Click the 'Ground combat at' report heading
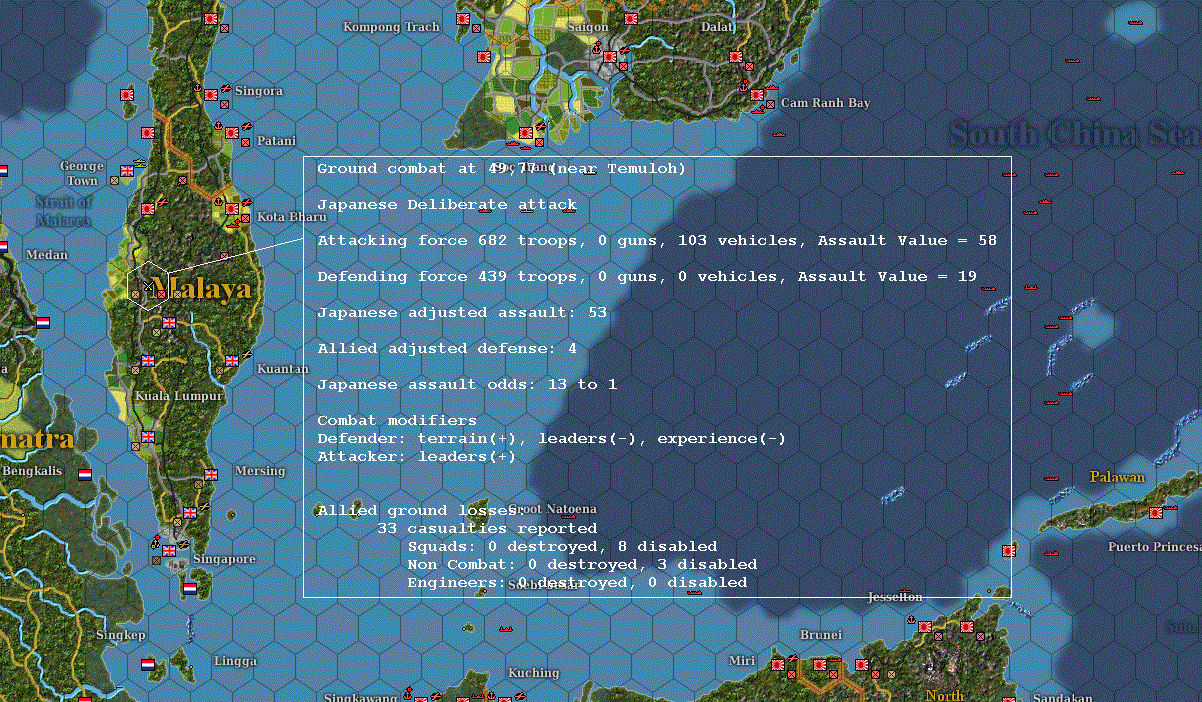This screenshot has width=1202, height=702. click(x=502, y=169)
